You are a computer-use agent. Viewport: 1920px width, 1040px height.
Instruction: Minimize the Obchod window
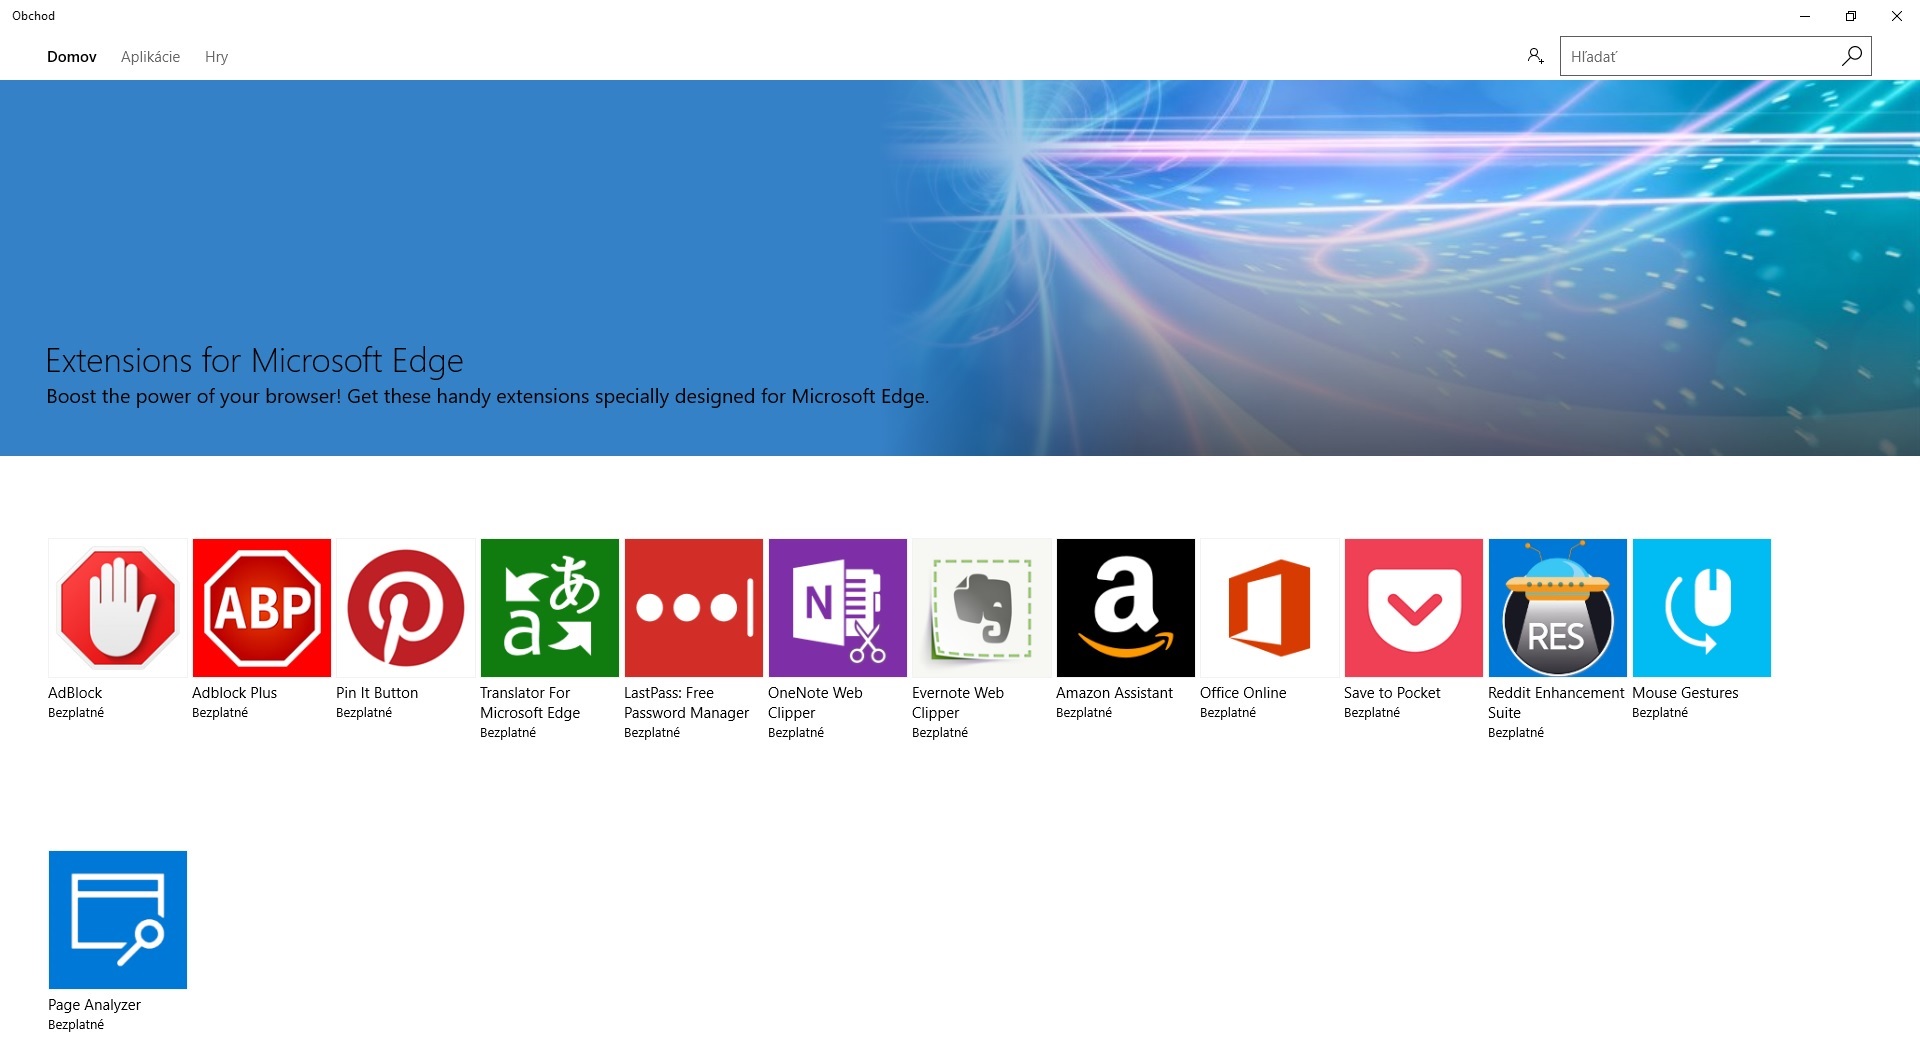coord(1805,16)
